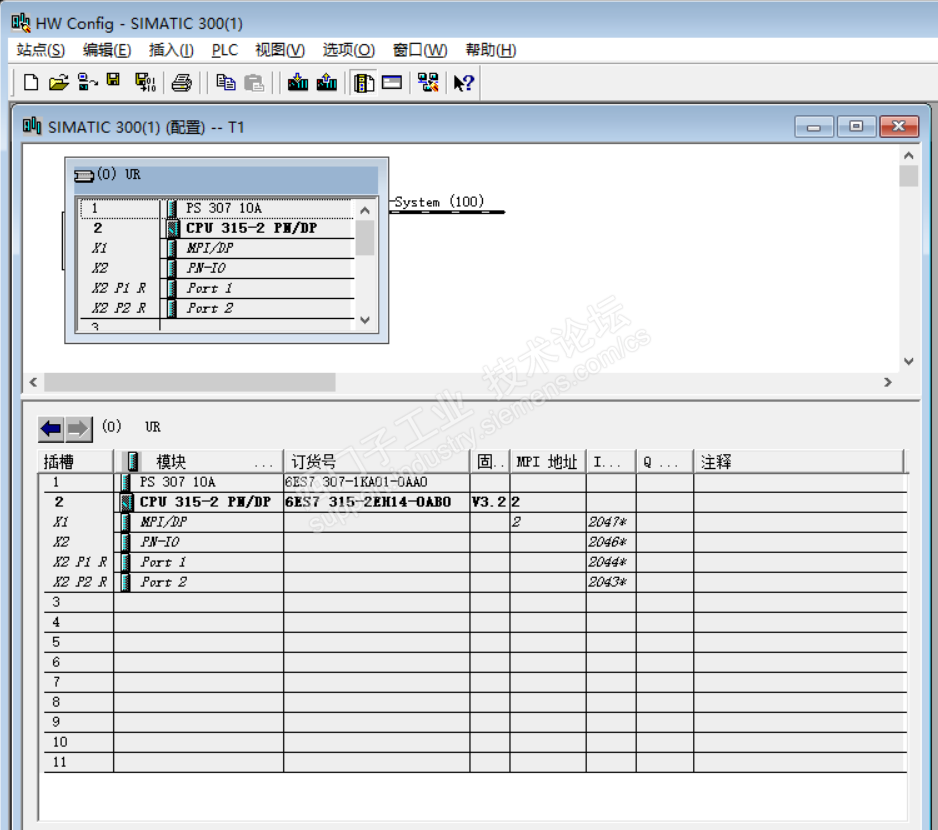Select Port 1 row in detail table
The width and height of the screenshot is (938, 830).
click(x=476, y=562)
